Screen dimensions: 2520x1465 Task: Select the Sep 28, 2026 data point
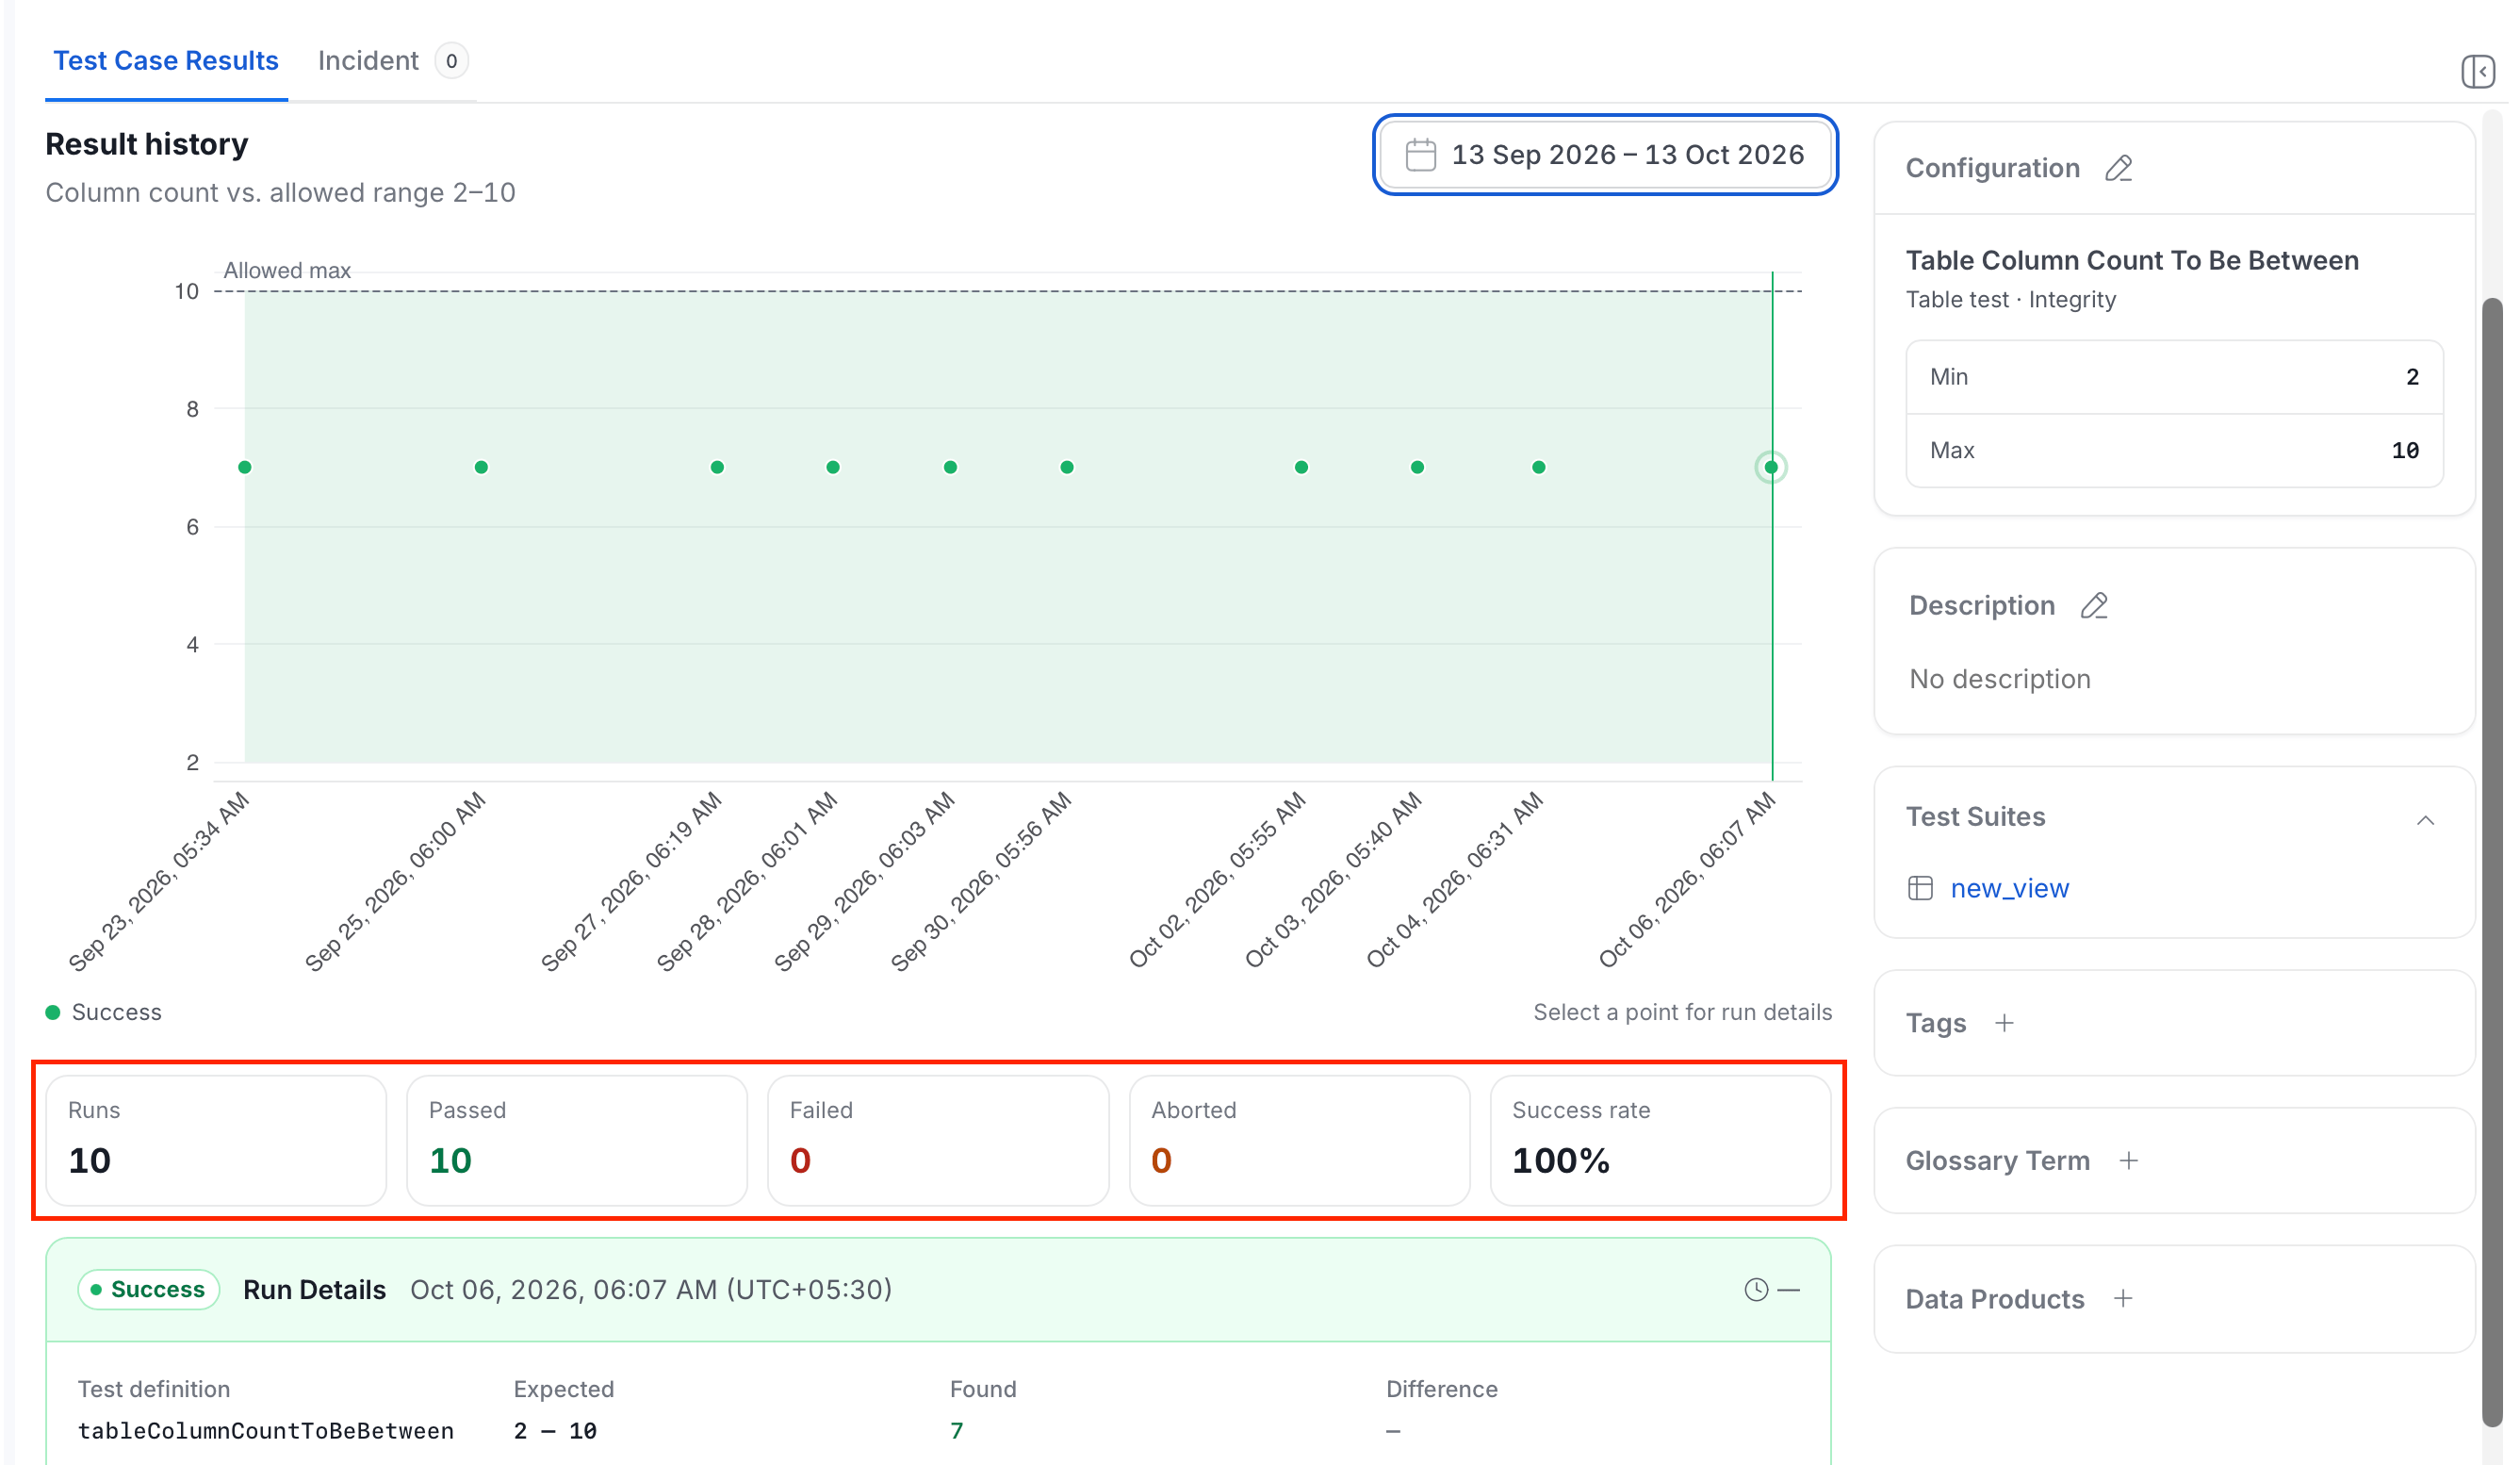[x=833, y=467]
